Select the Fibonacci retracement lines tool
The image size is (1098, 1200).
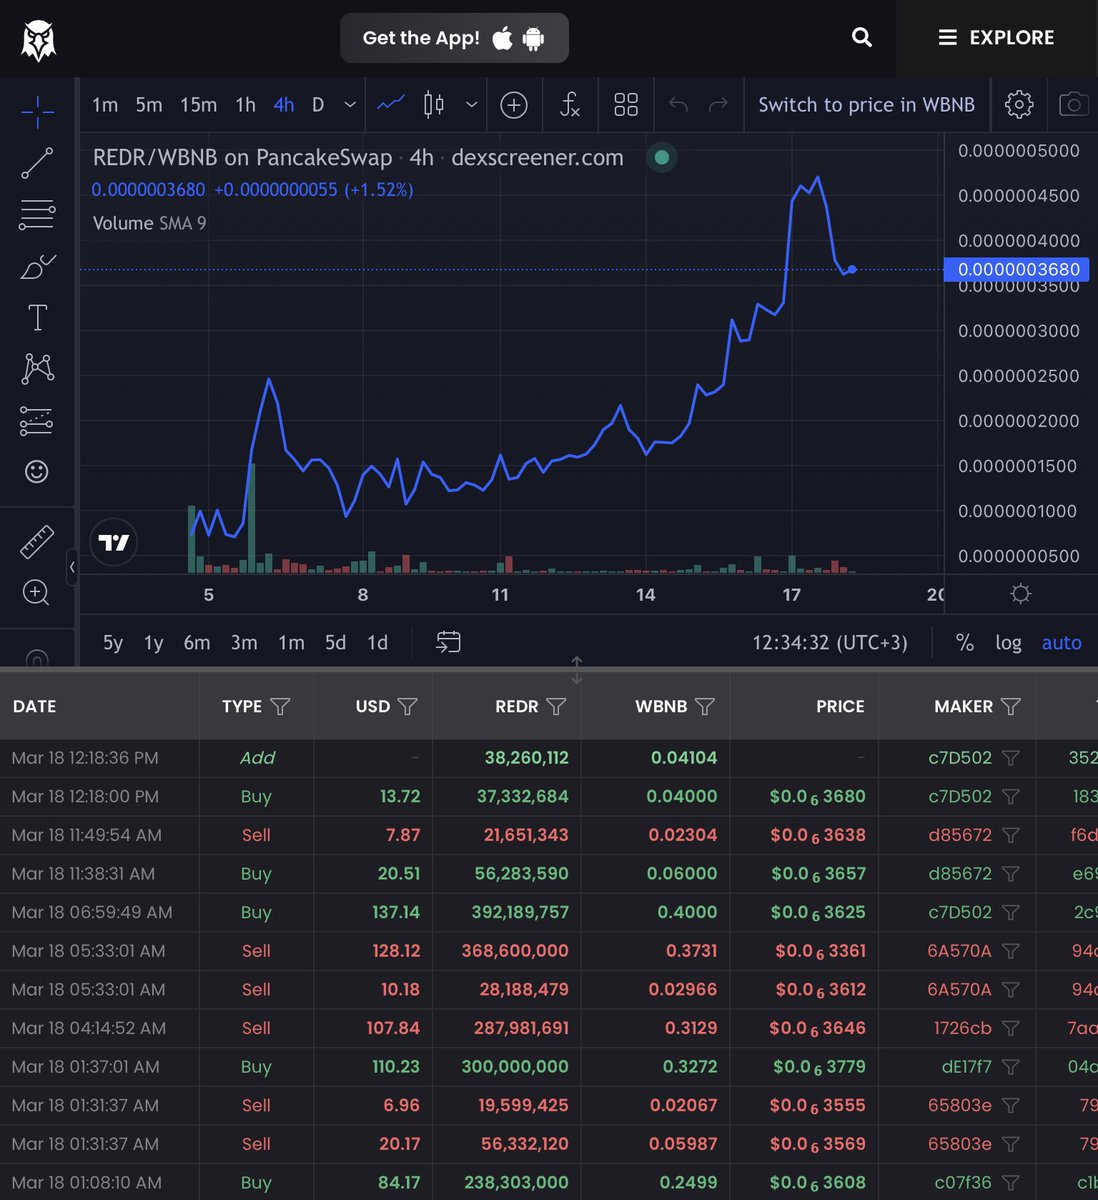pos(37,215)
